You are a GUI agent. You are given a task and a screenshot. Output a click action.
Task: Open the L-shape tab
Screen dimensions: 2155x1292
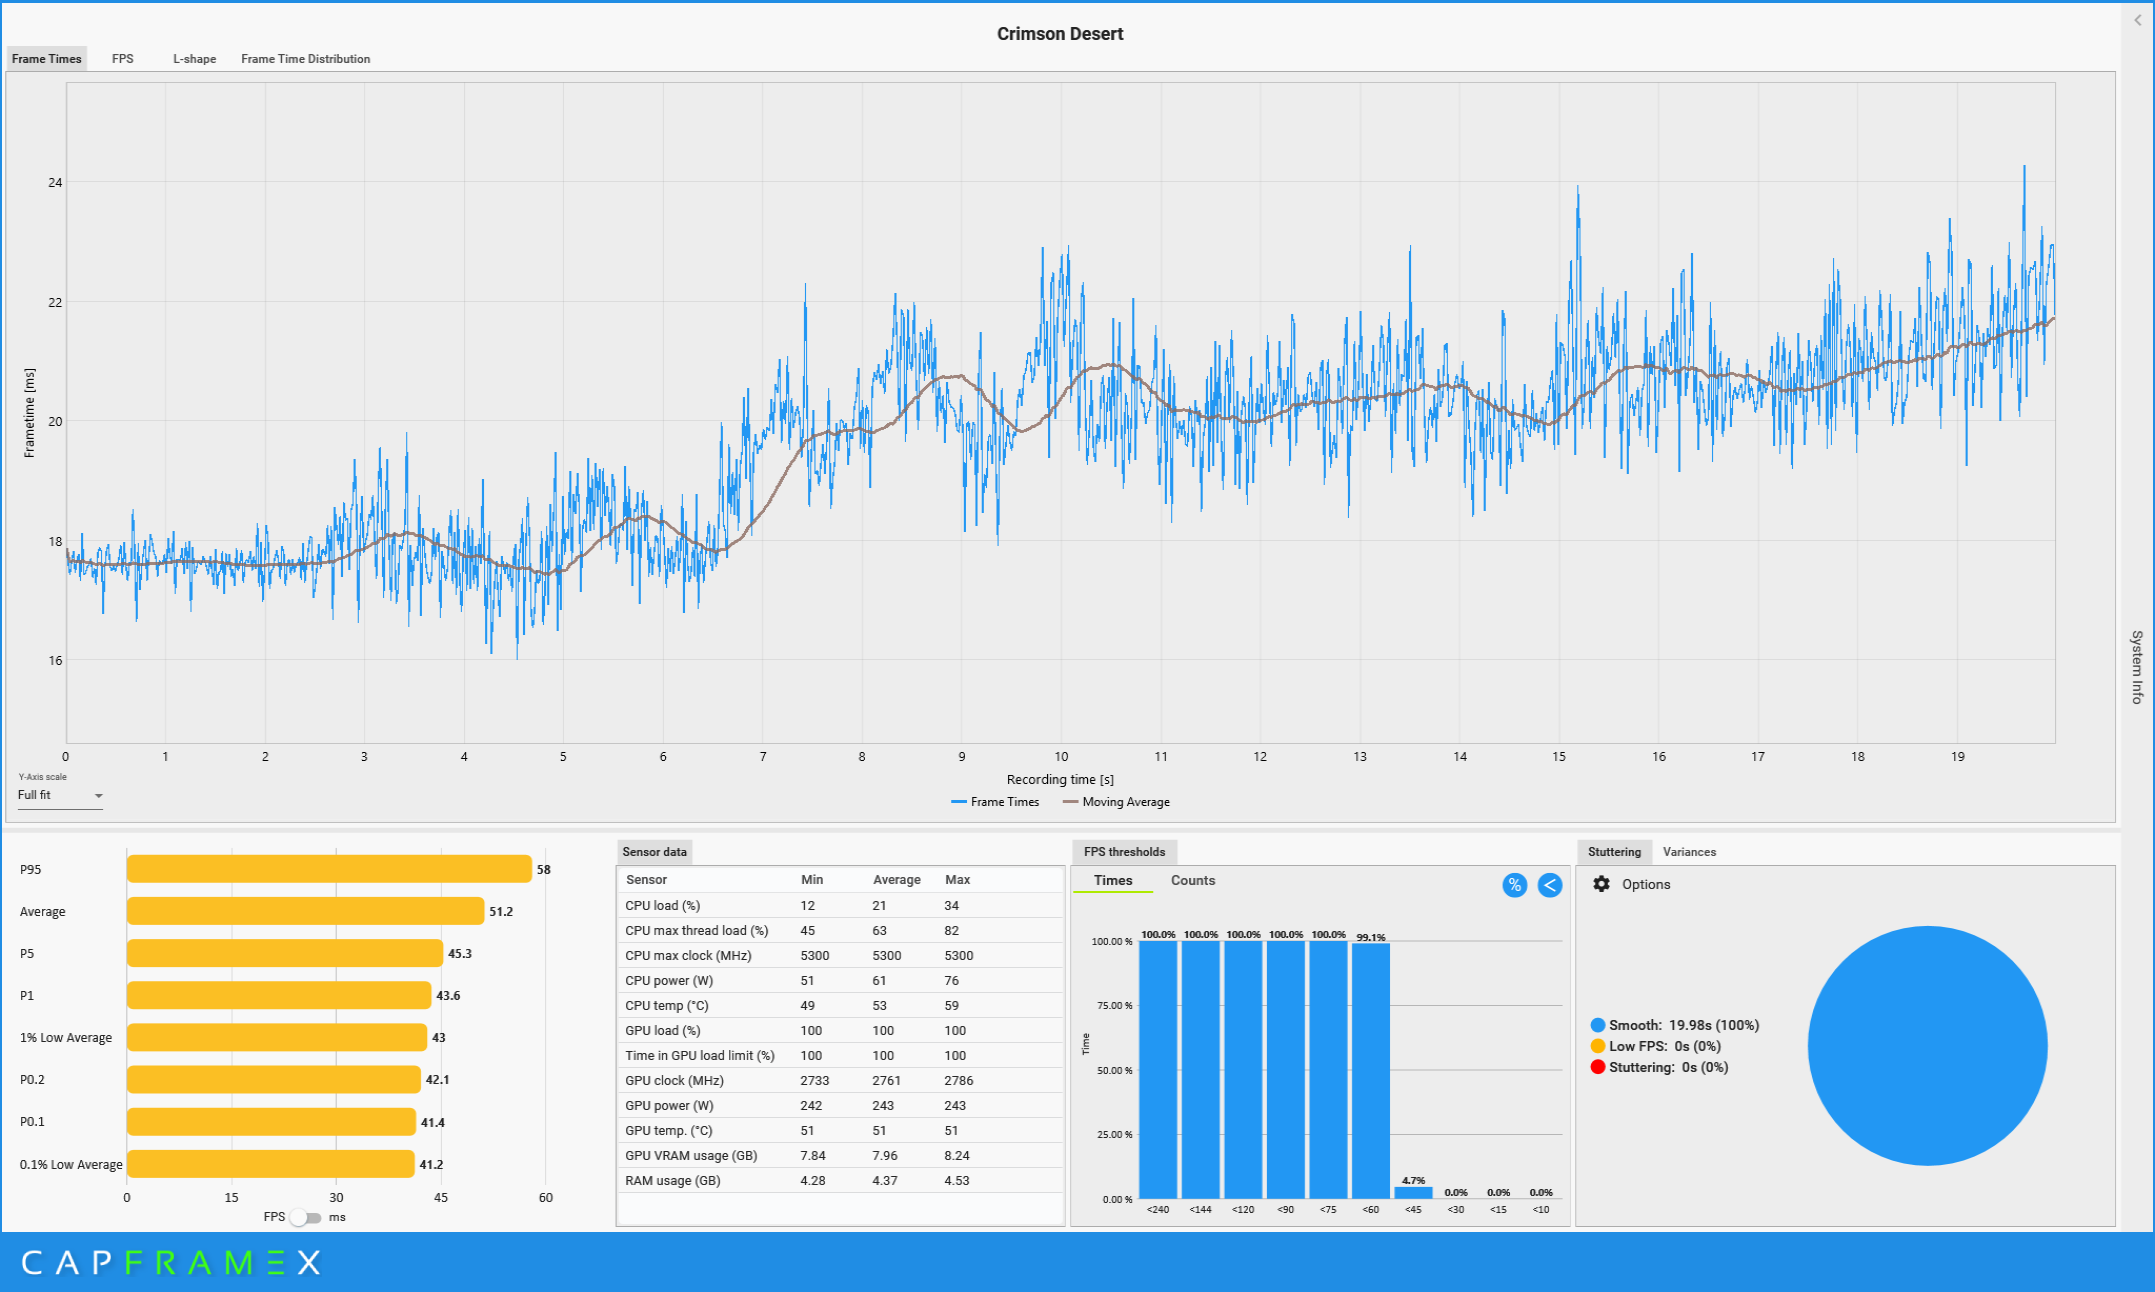(x=194, y=59)
